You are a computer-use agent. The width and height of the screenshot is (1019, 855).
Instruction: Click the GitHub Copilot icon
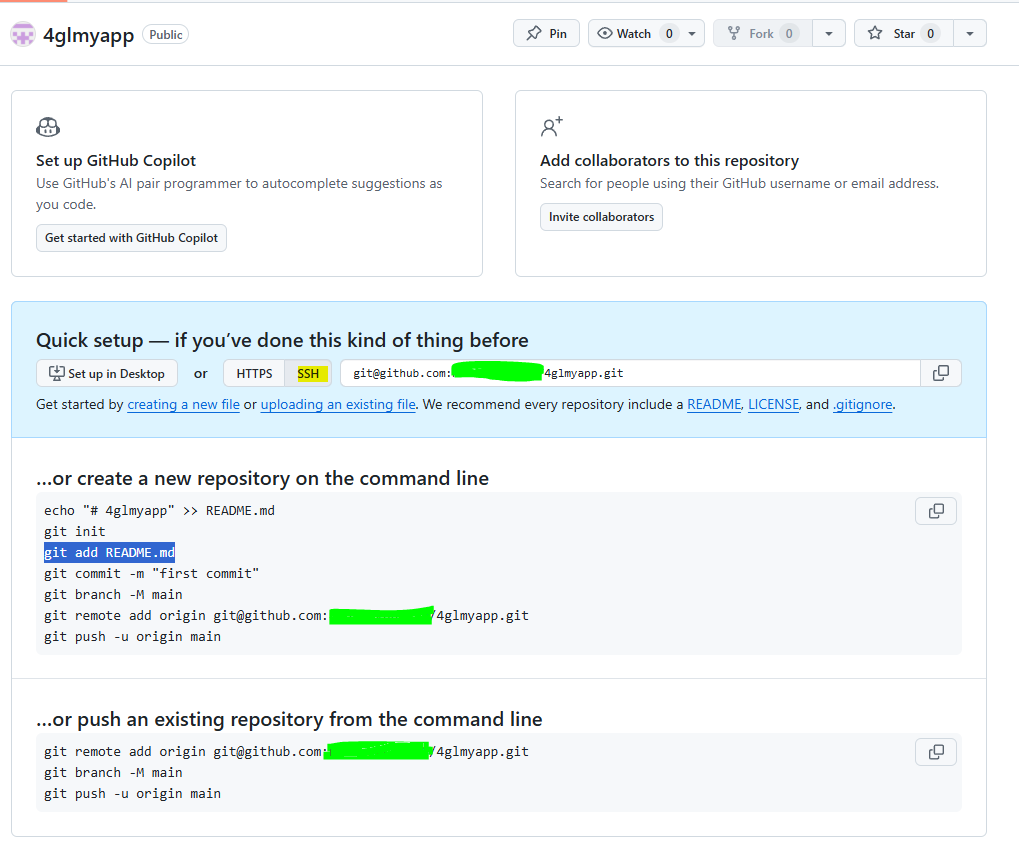click(48, 127)
